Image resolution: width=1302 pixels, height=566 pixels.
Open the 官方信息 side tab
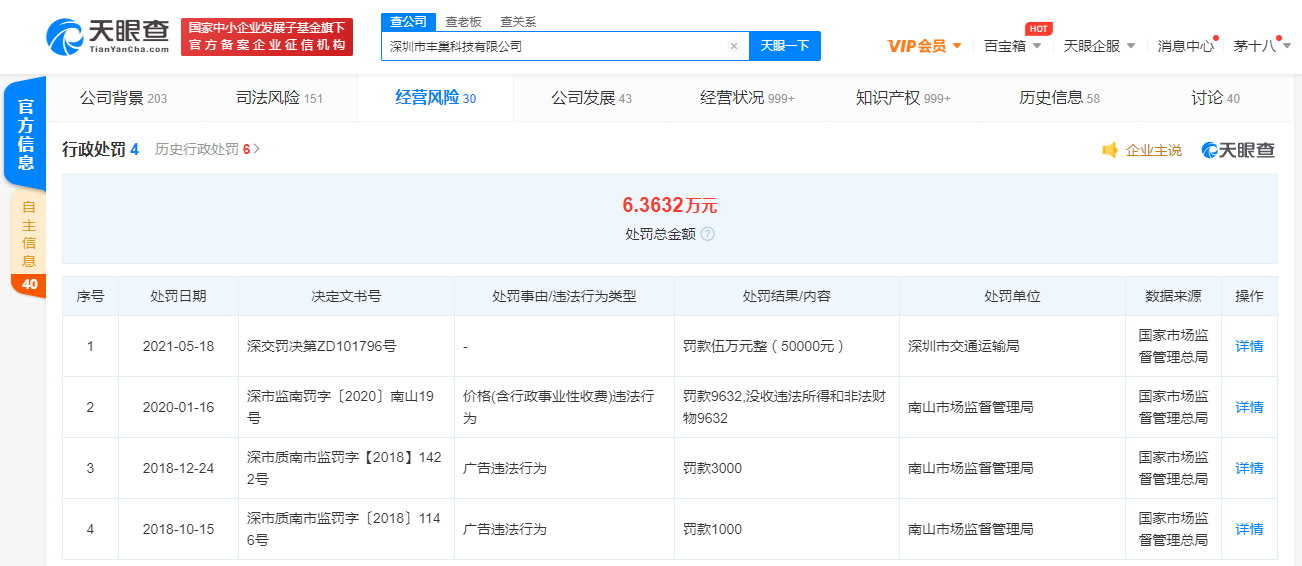26,133
